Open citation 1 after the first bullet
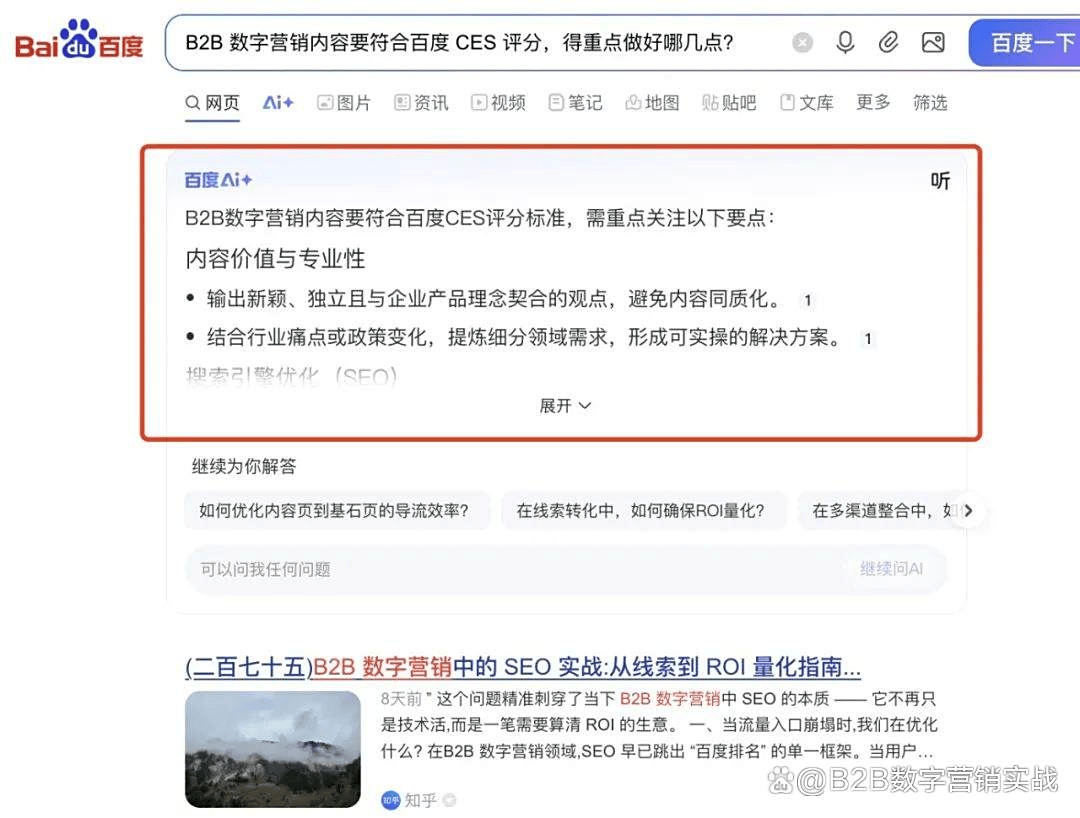1080x818 pixels. click(x=807, y=300)
